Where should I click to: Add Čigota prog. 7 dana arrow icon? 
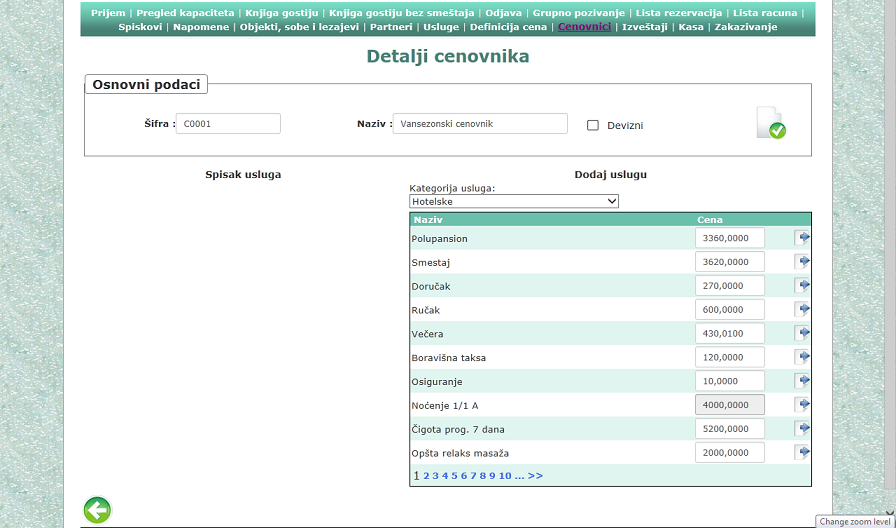(802, 429)
